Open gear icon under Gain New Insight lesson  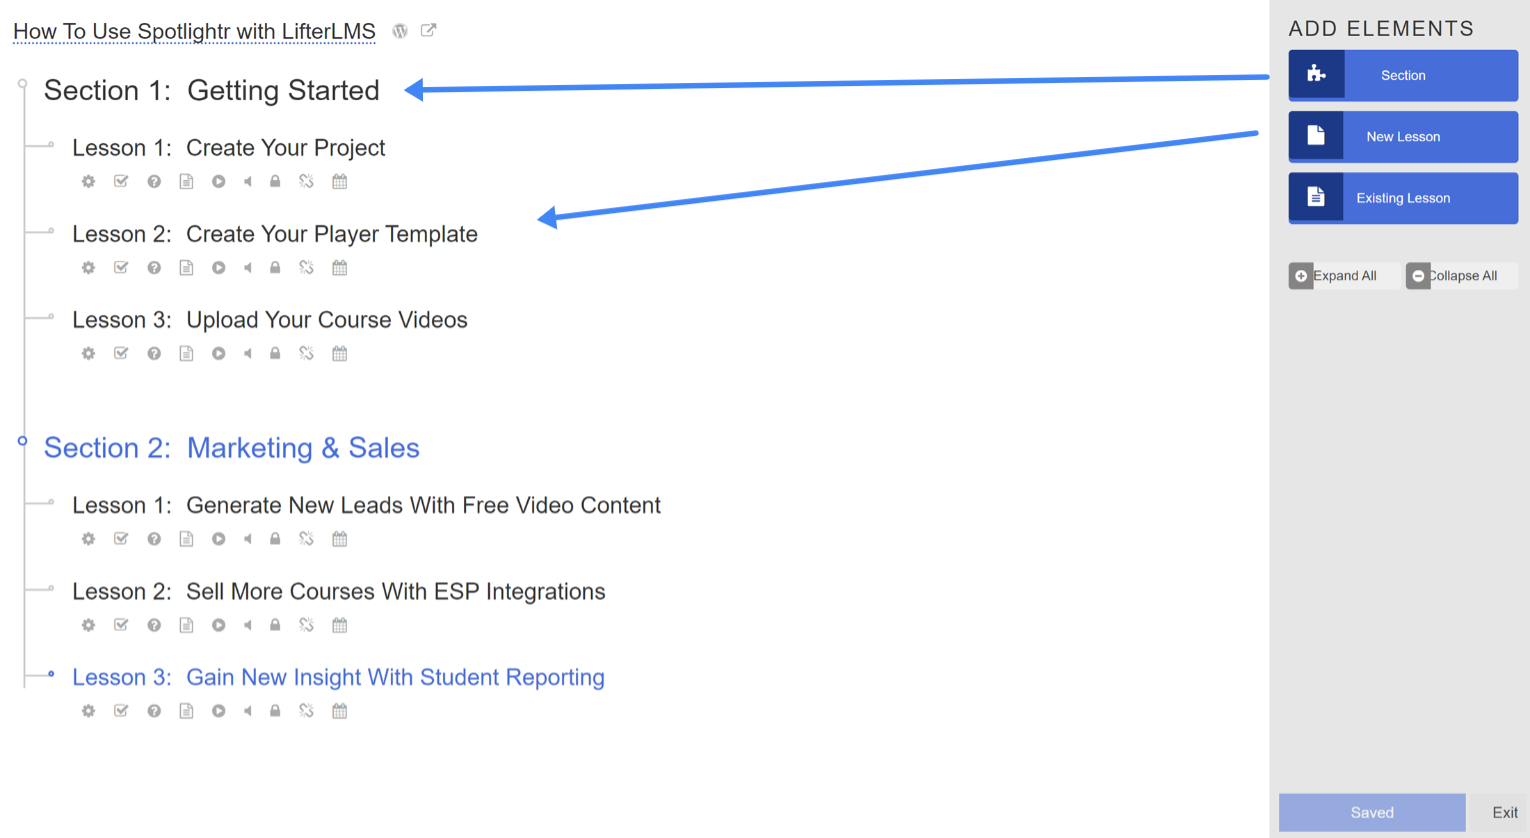(x=88, y=711)
